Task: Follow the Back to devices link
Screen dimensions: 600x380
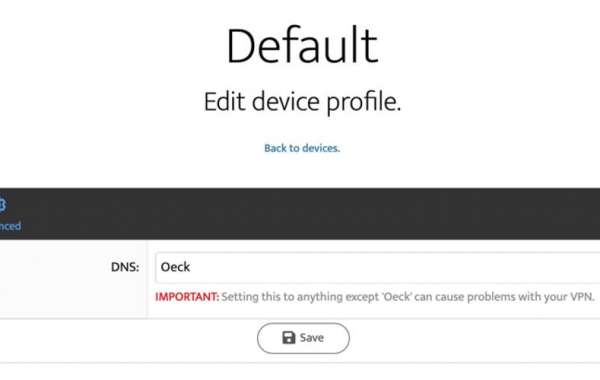Action: click(x=302, y=148)
